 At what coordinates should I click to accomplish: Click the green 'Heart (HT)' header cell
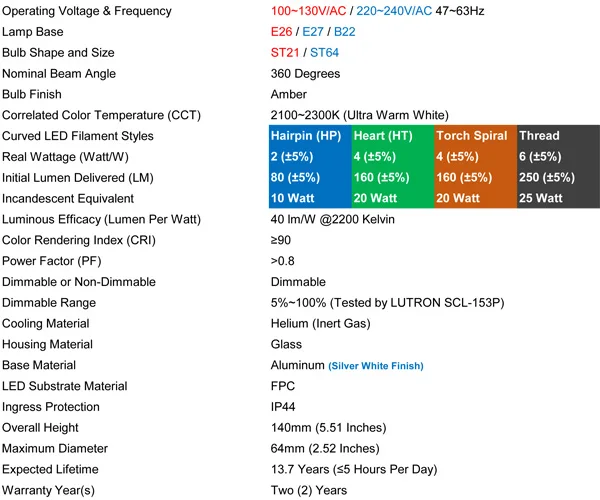click(x=393, y=135)
